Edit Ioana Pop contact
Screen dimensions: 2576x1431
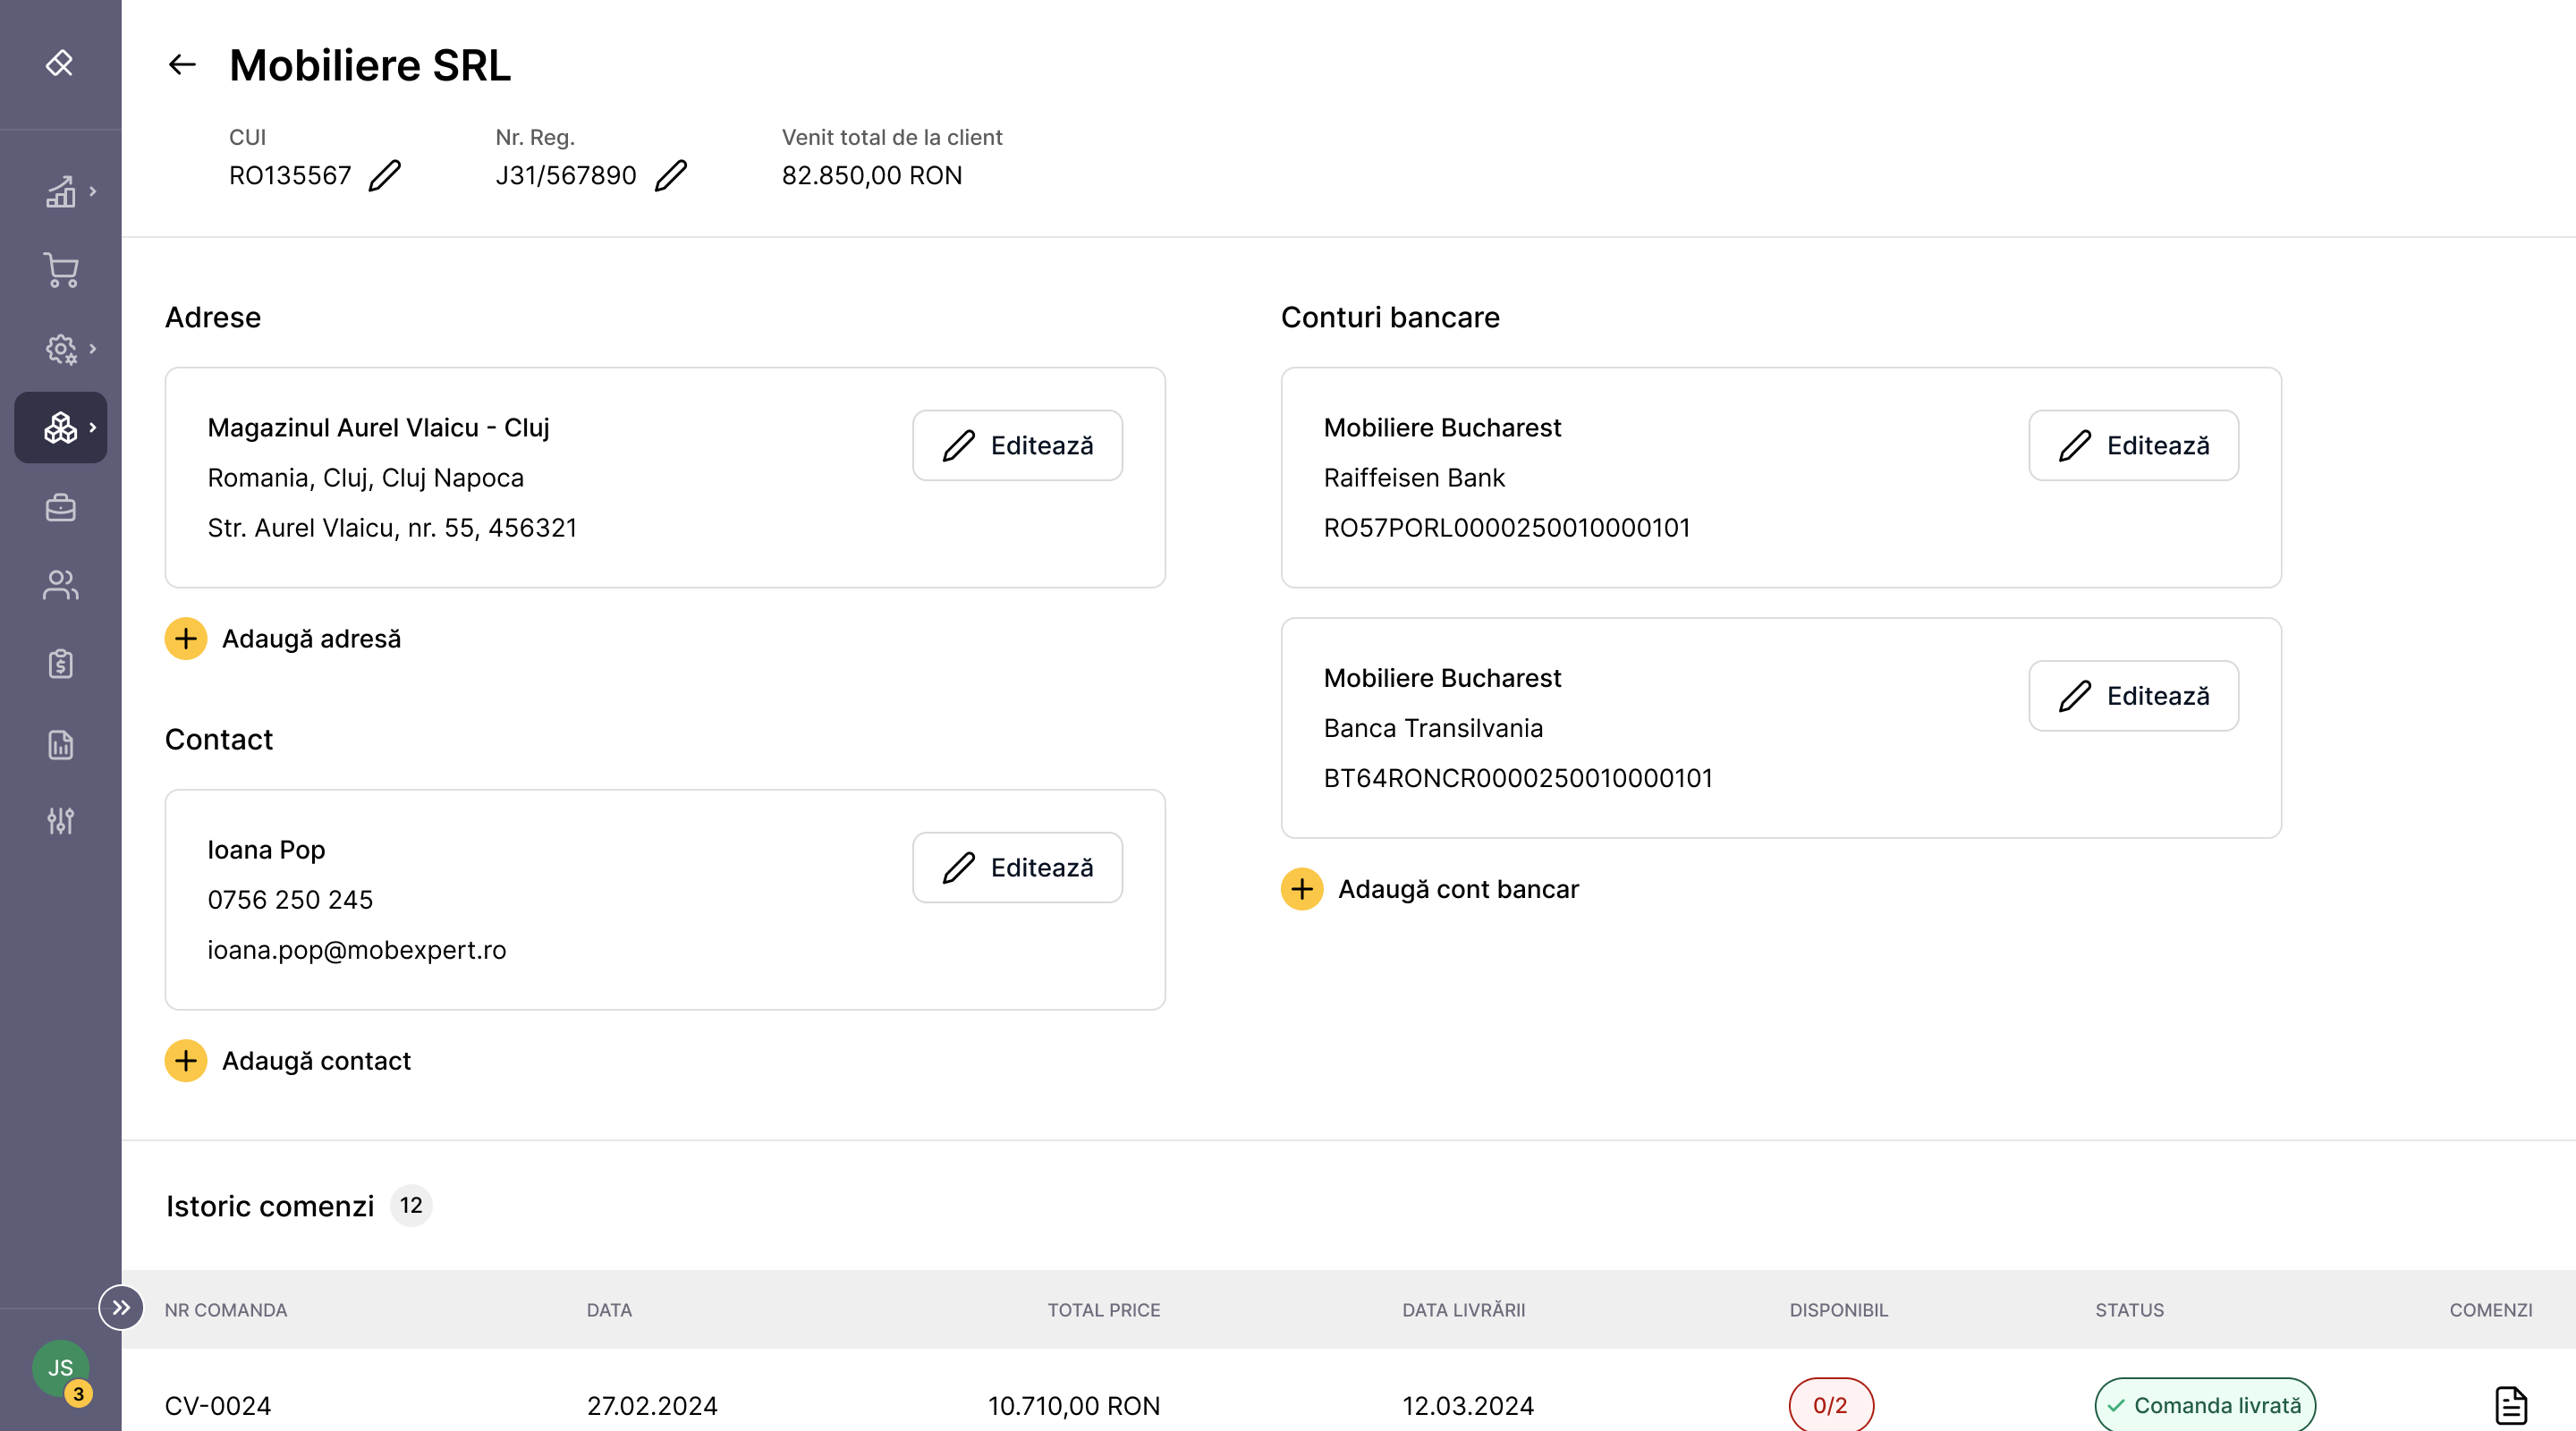click(x=1017, y=867)
